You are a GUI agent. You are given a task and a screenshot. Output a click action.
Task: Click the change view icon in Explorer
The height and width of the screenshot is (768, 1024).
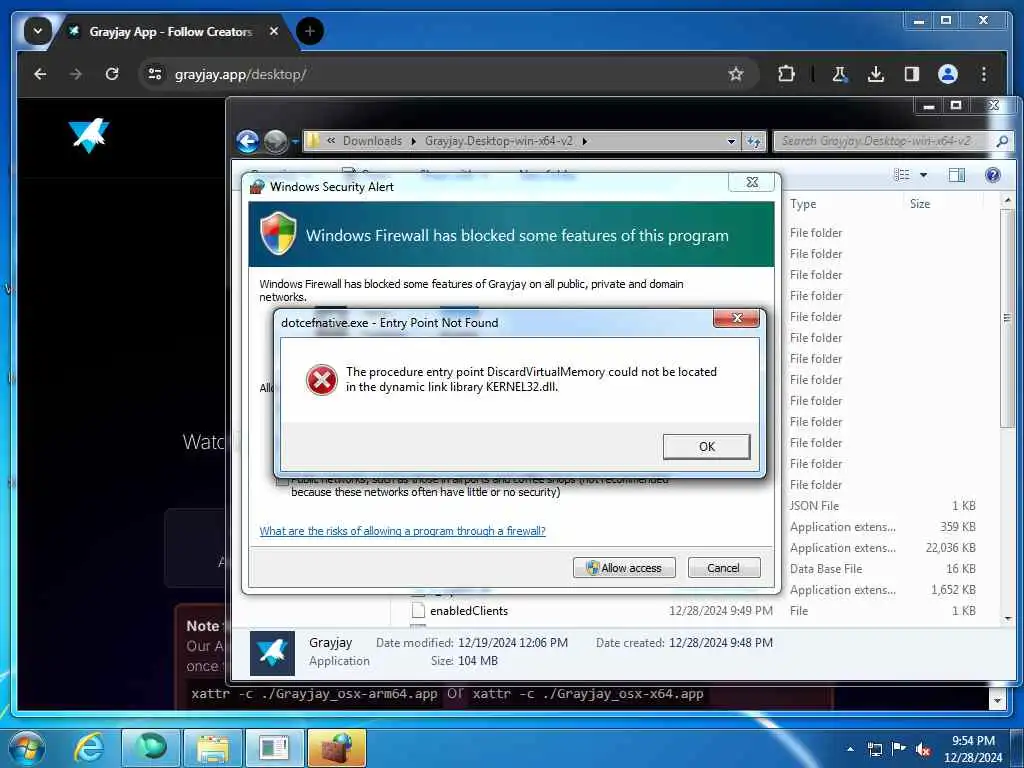coord(902,174)
